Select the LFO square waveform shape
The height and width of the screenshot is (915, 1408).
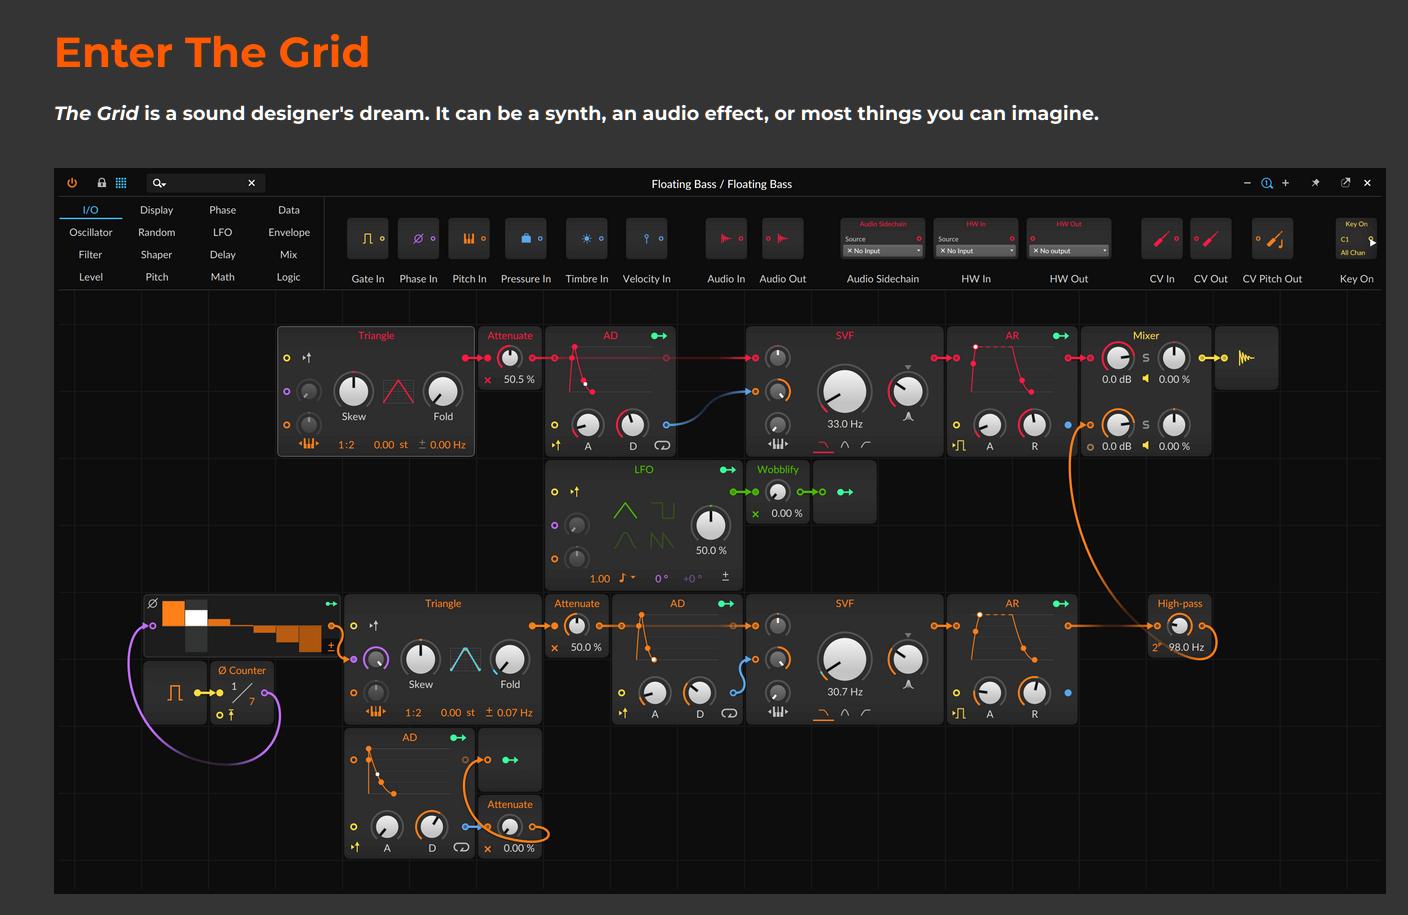tap(662, 511)
